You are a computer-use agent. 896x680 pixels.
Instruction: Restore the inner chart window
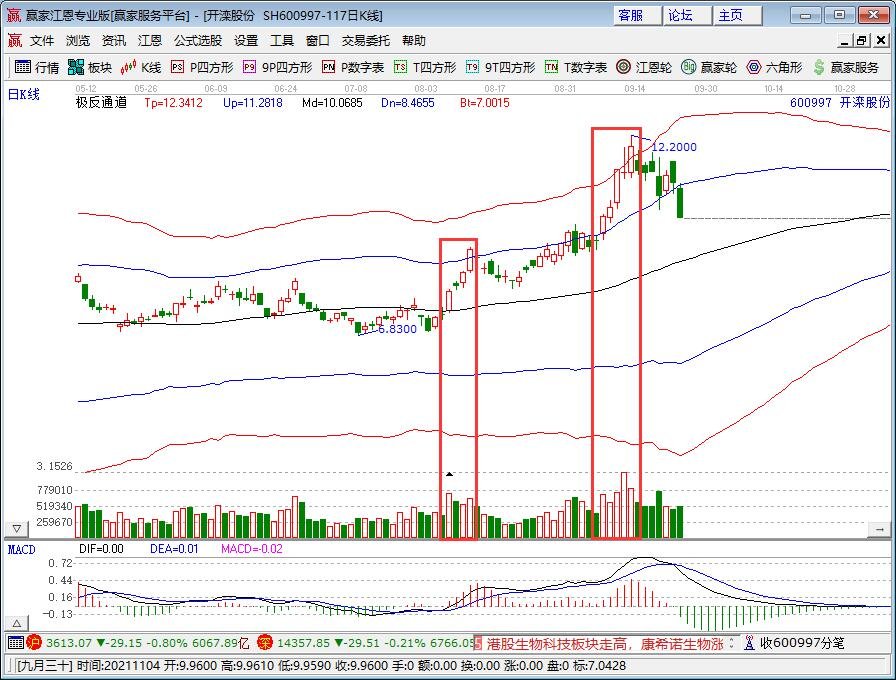(862, 41)
